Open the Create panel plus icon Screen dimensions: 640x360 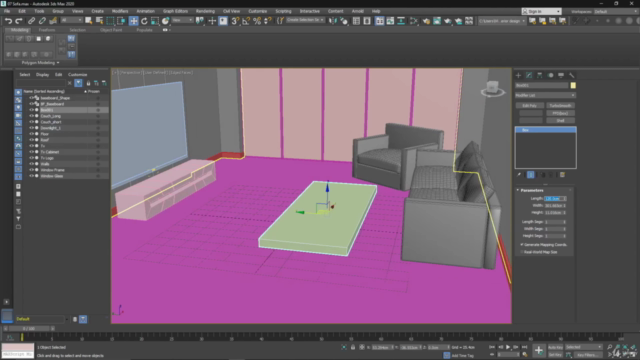[518, 75]
